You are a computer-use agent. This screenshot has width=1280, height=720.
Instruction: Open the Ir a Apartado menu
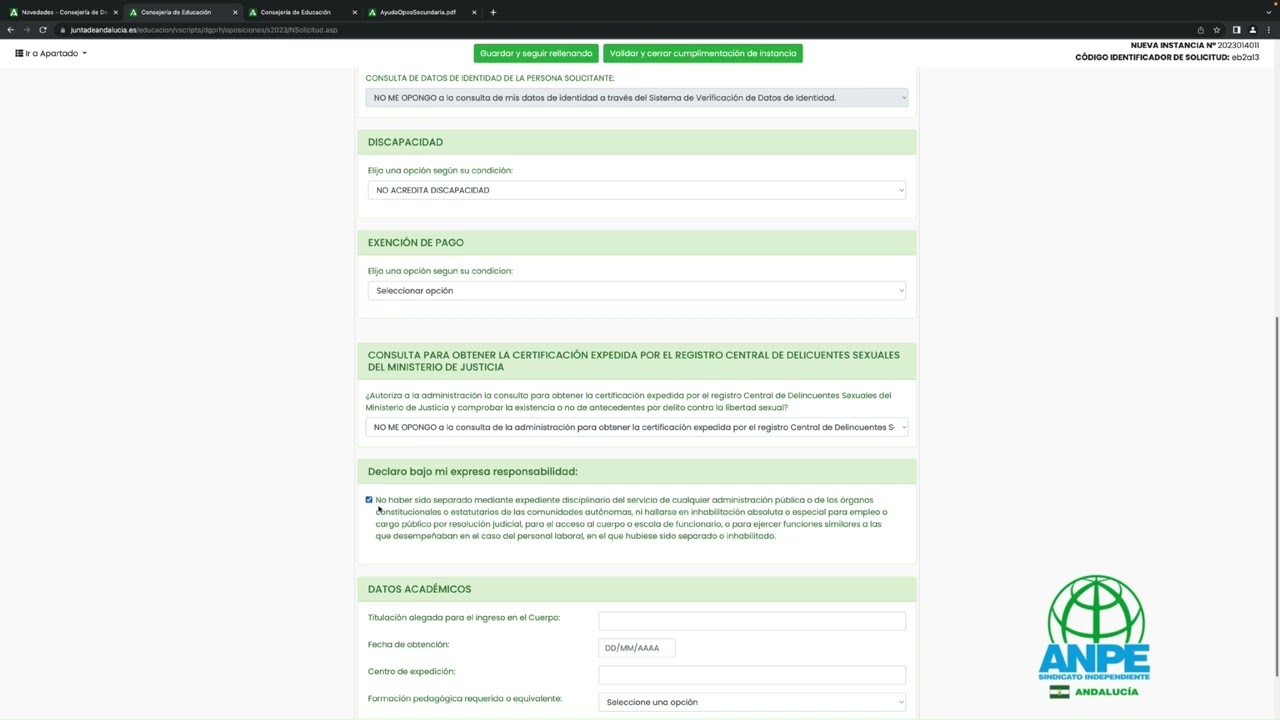point(51,53)
